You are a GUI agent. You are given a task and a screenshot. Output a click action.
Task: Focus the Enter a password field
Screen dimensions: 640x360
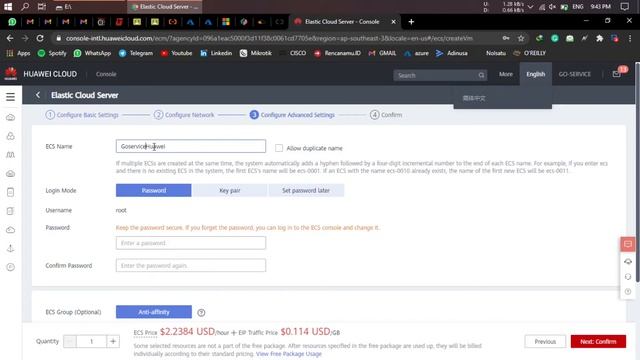(x=191, y=243)
